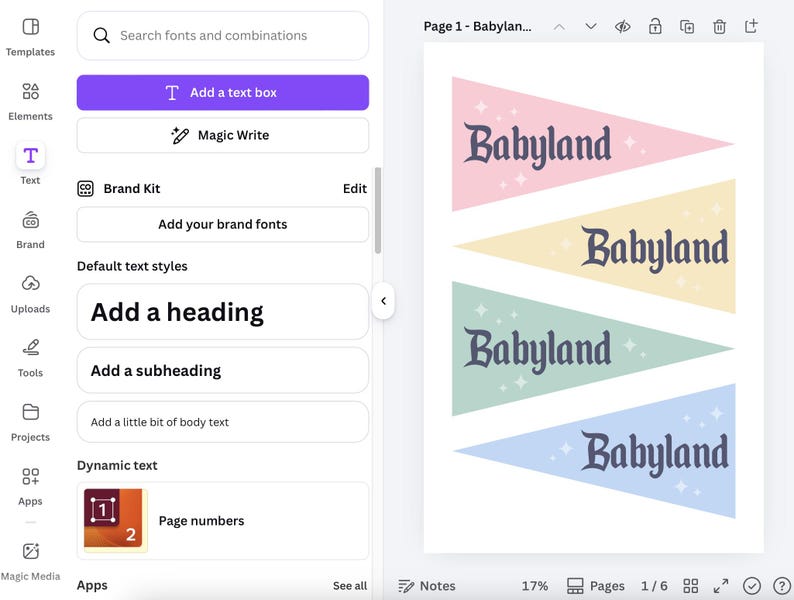The width and height of the screenshot is (794, 600).
Task: Click the 1 / 6 page counter
Action: coord(654,586)
